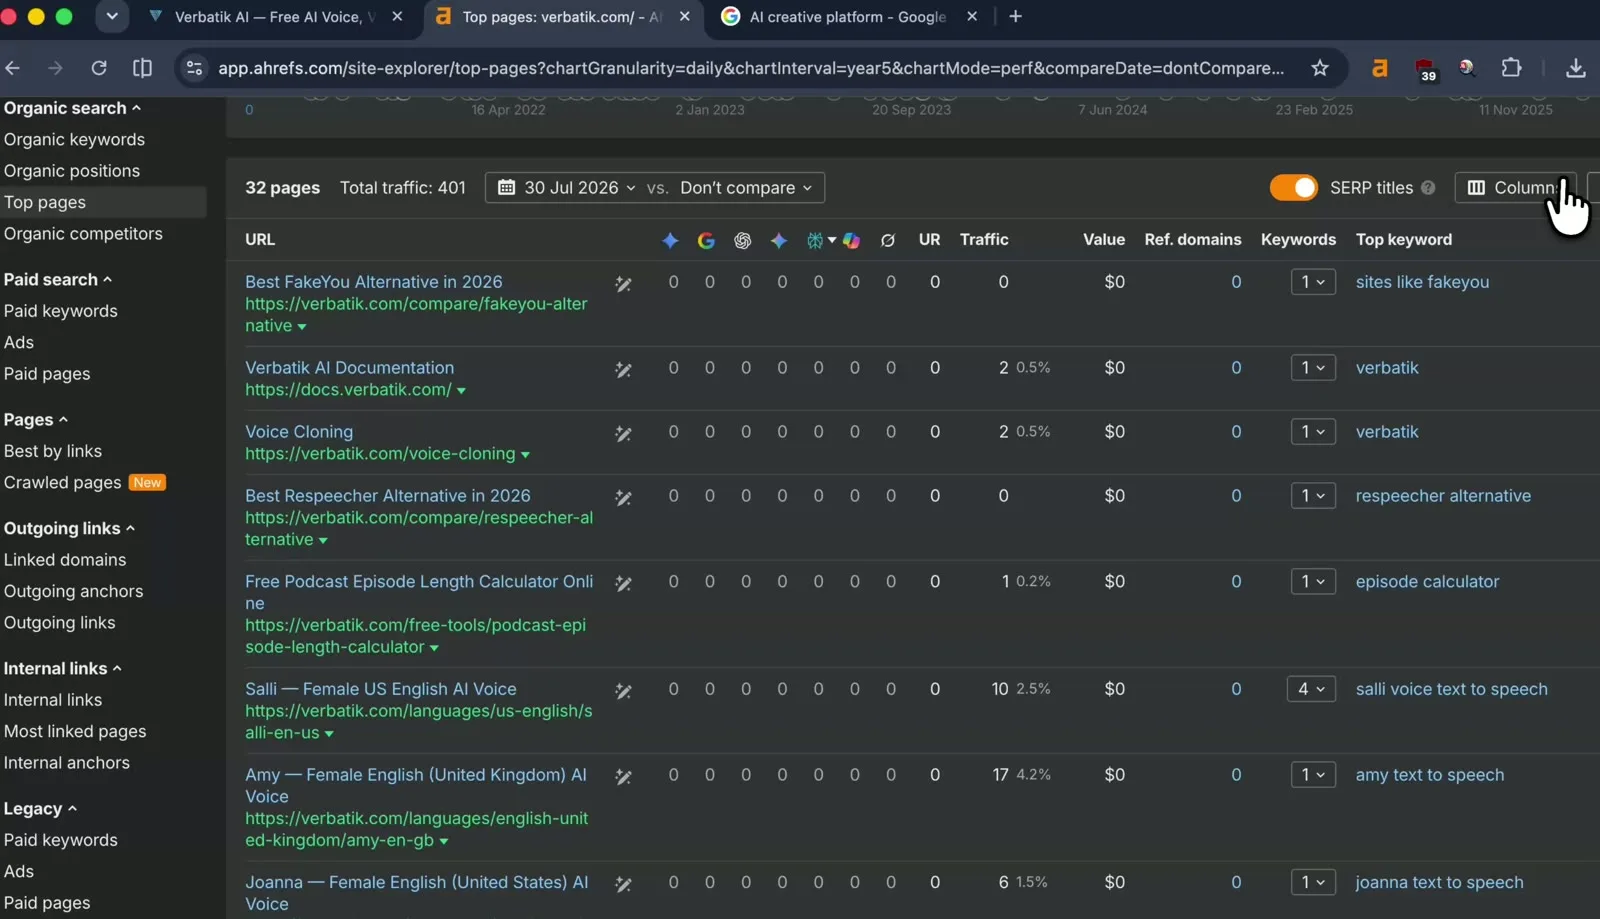Open Organic keywords in sidebar

click(x=74, y=140)
